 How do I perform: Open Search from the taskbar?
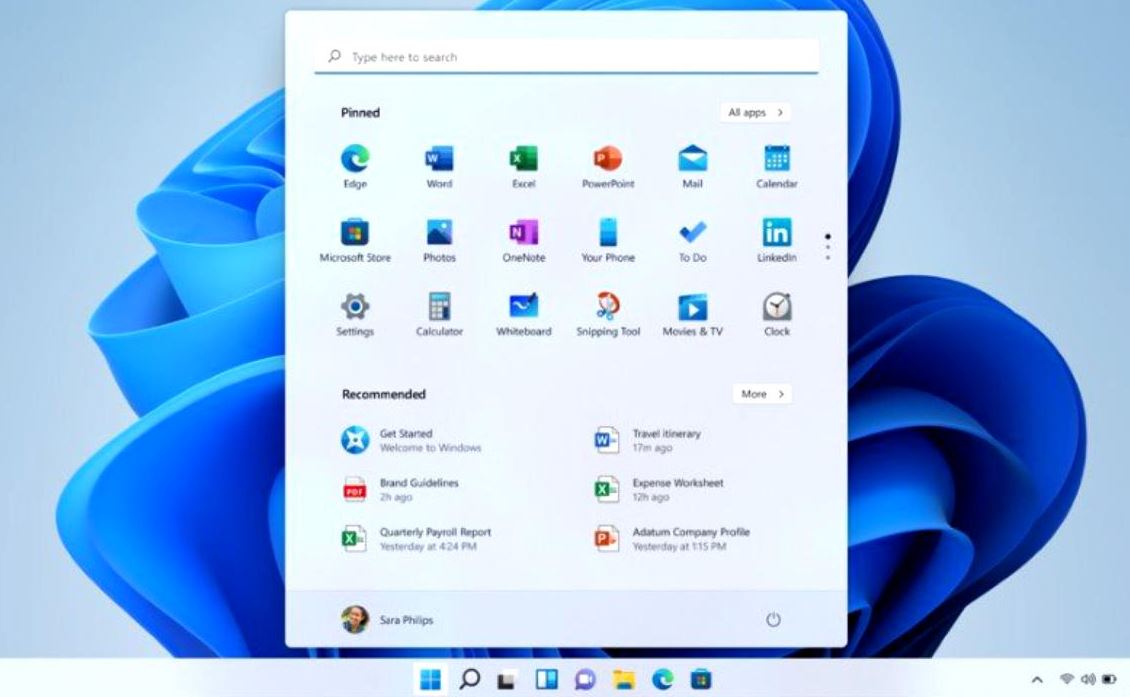click(x=470, y=679)
